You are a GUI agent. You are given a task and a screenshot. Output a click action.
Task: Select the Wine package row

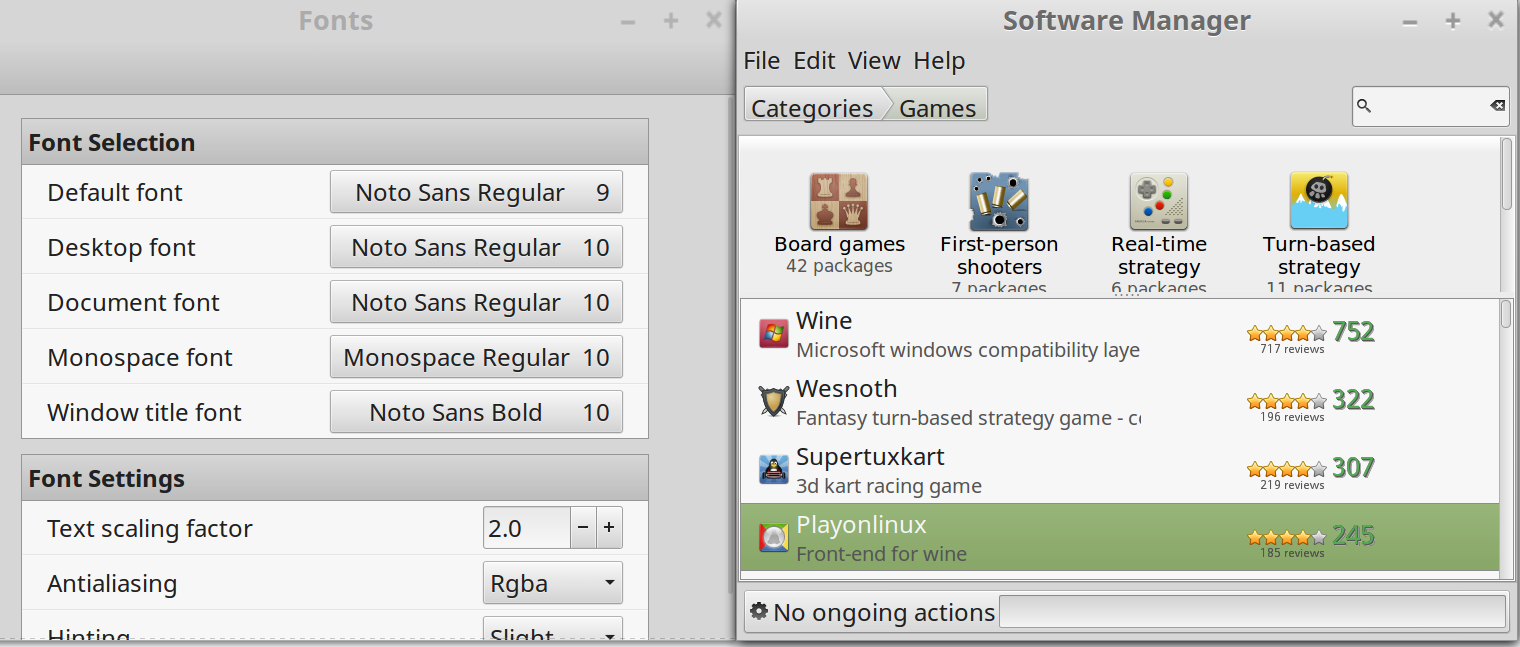tap(1120, 334)
